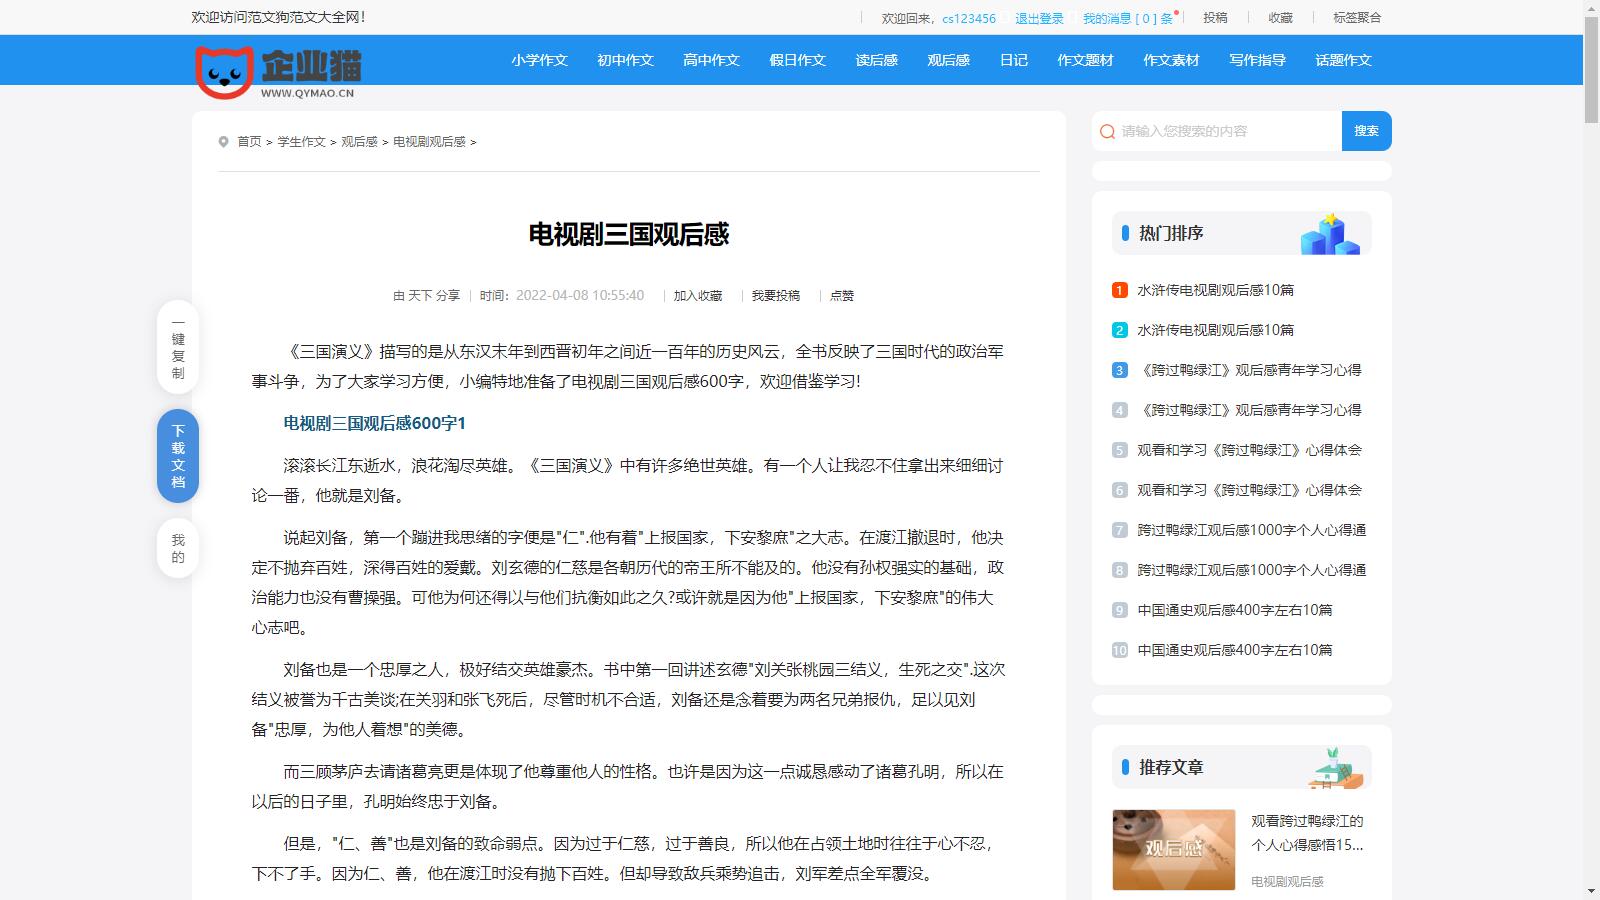
Task: Open the ranking link 水浒传电视剧观后感10篇
Action: coord(1214,290)
